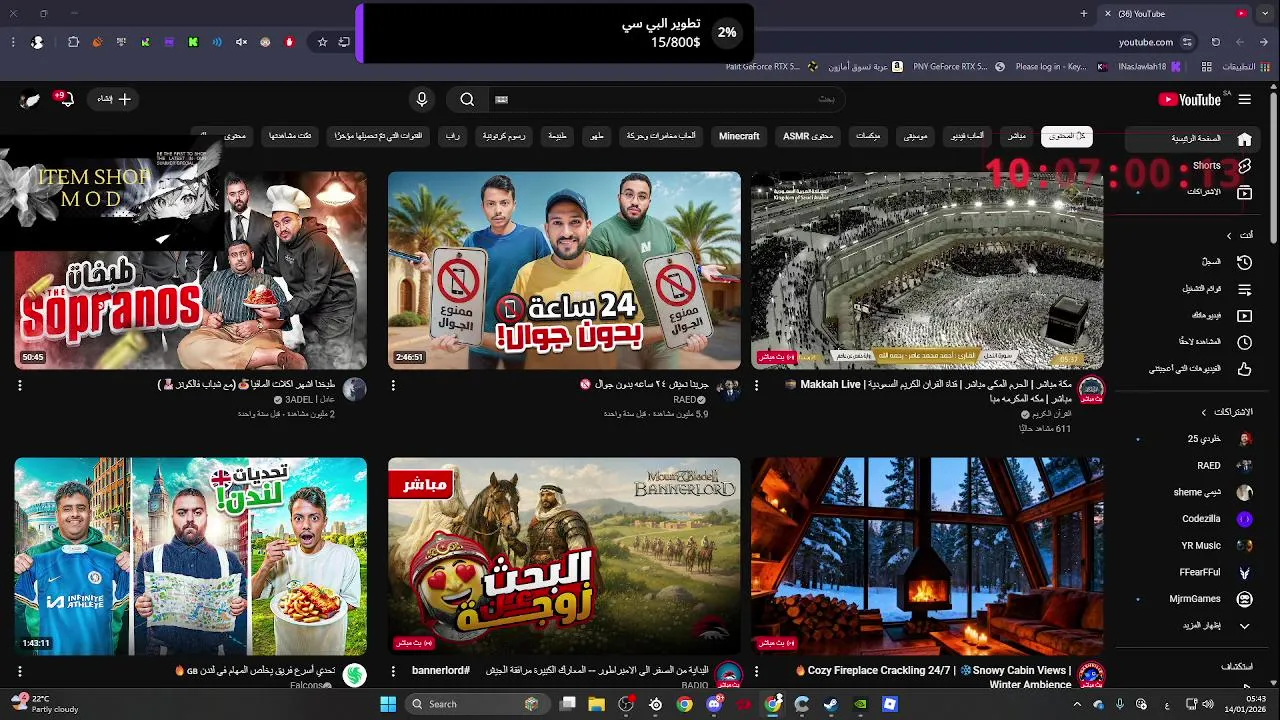Open RAED channel avatar under 24 ساعة video

click(728, 390)
